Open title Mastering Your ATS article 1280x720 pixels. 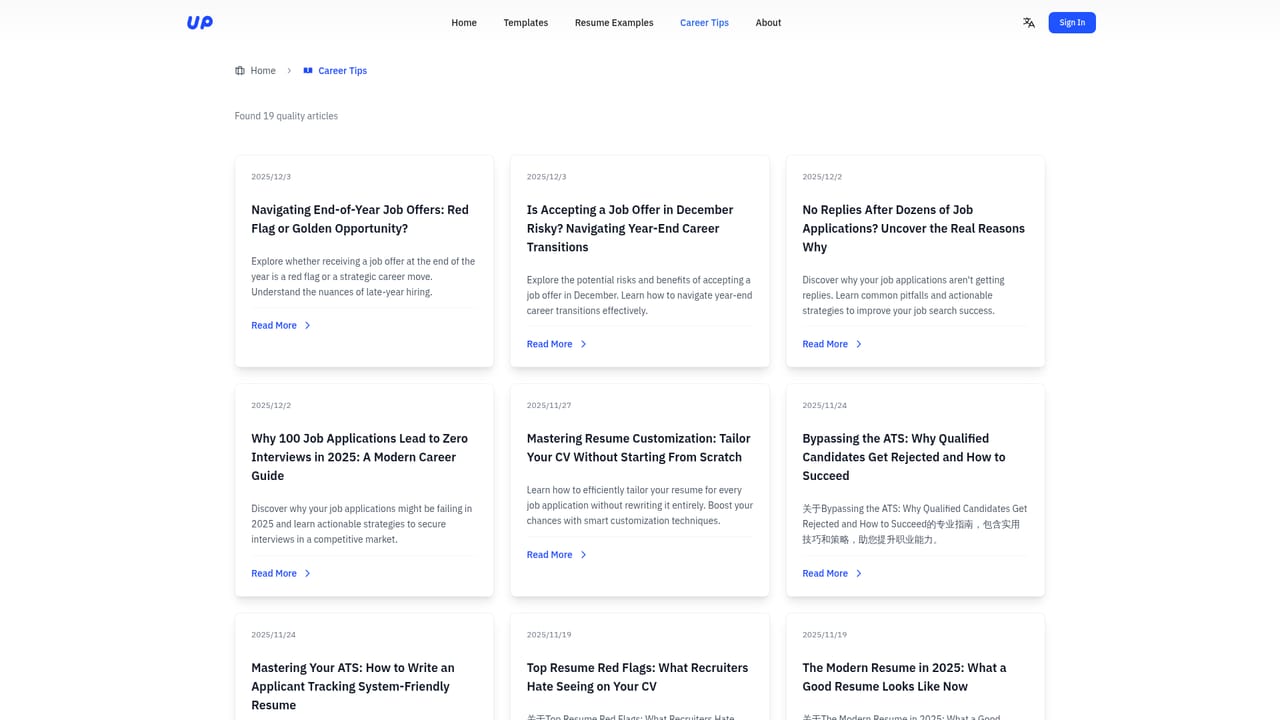pos(352,686)
